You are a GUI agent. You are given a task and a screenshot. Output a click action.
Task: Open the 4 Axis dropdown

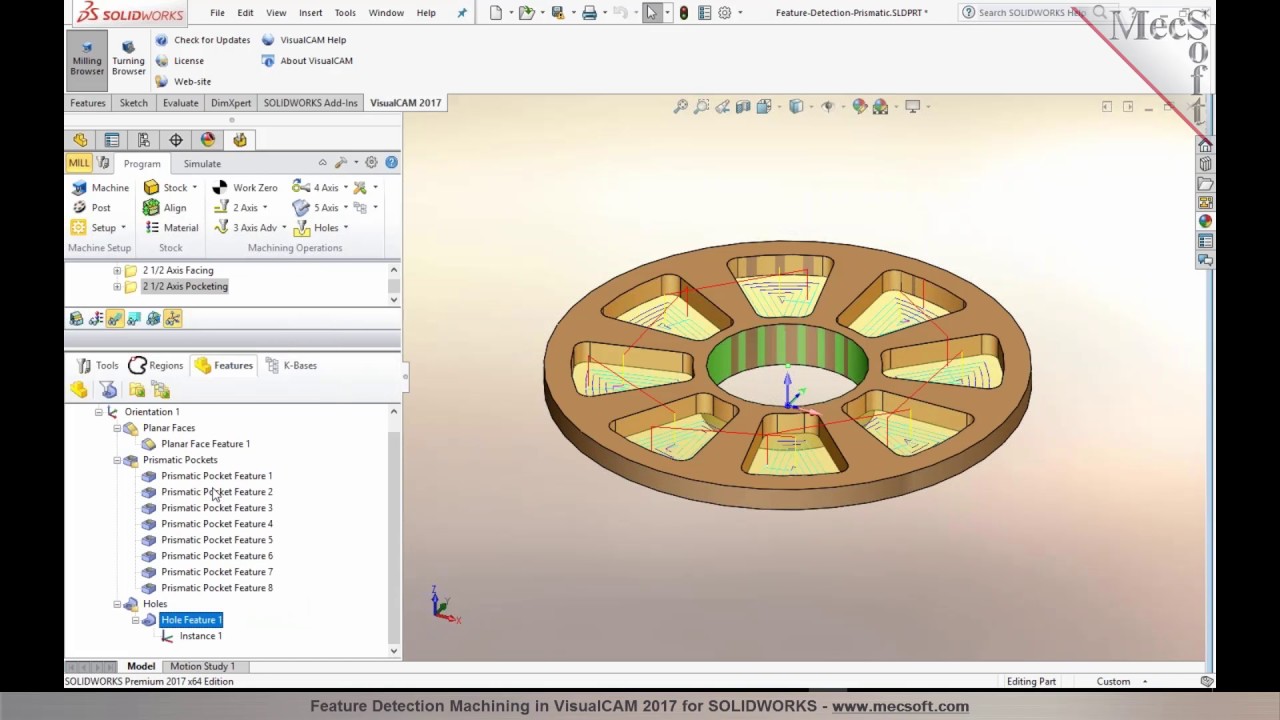(x=320, y=188)
